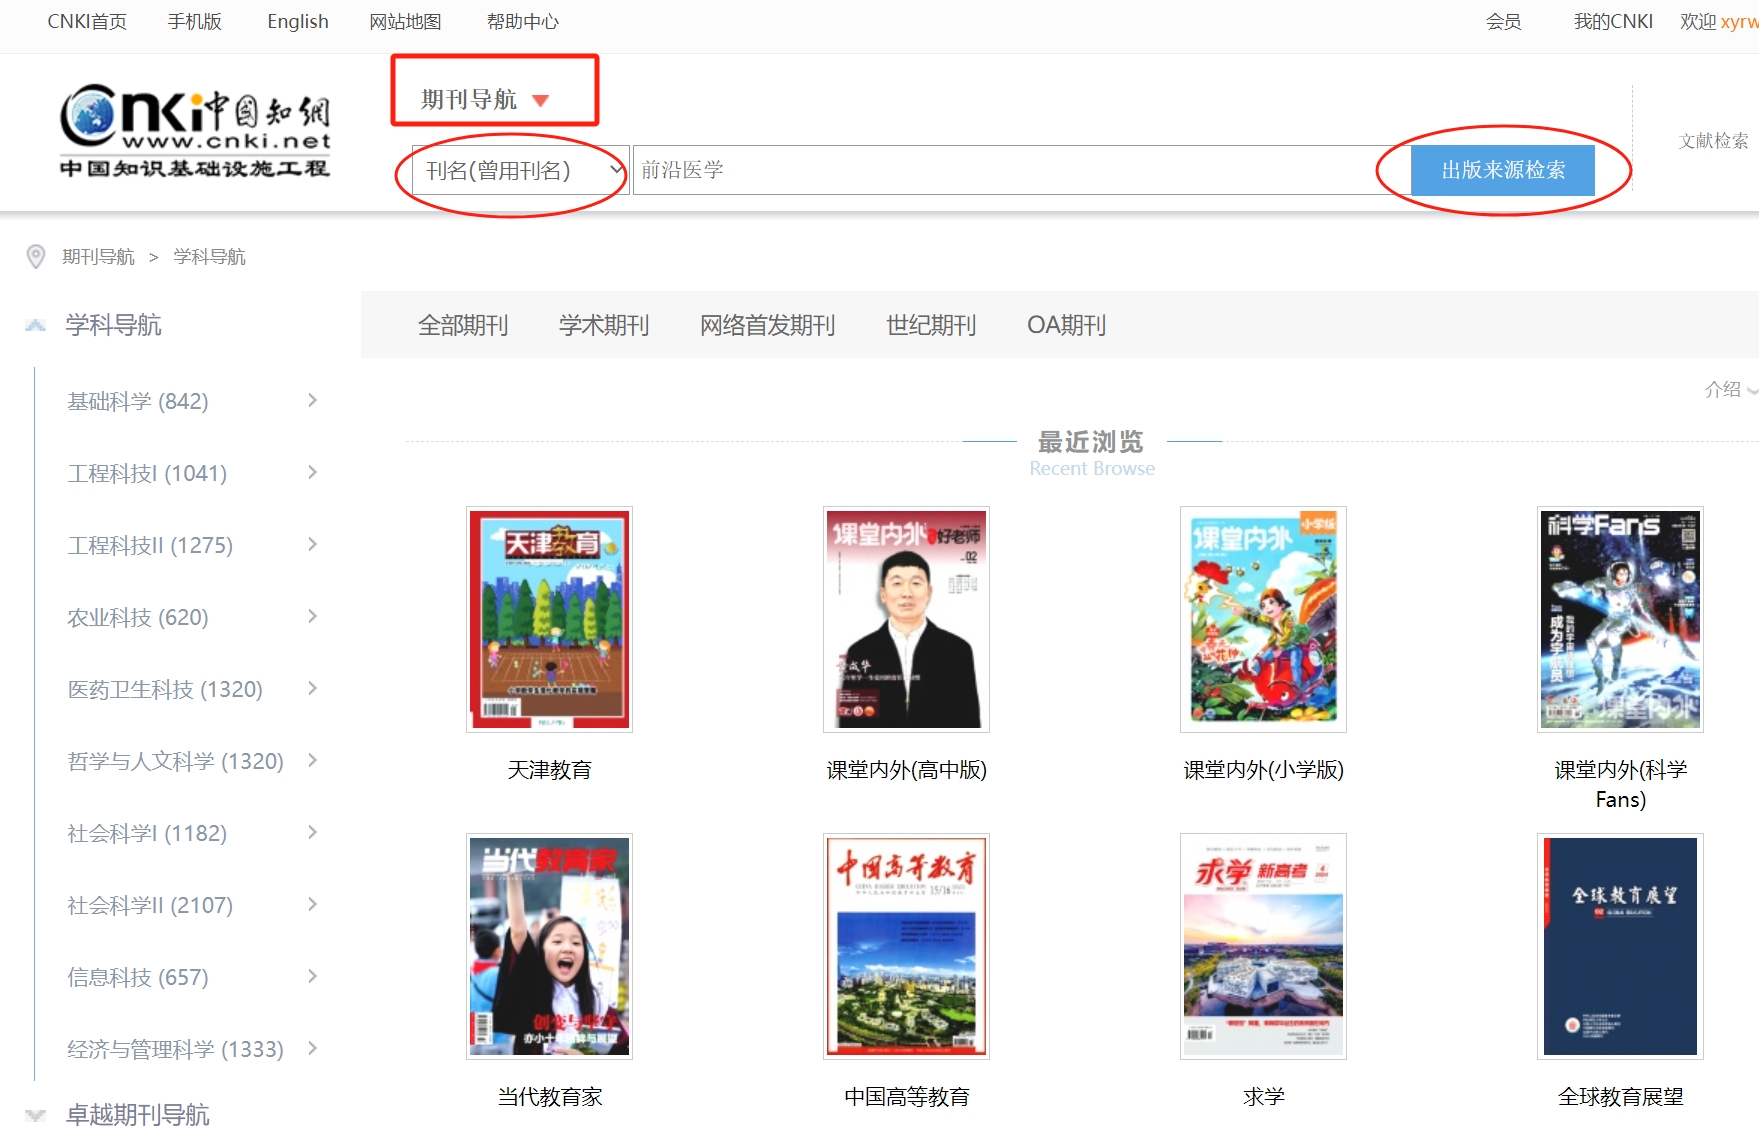Click 当代教育家 title text
The width and height of the screenshot is (1759, 1129).
549,1097
